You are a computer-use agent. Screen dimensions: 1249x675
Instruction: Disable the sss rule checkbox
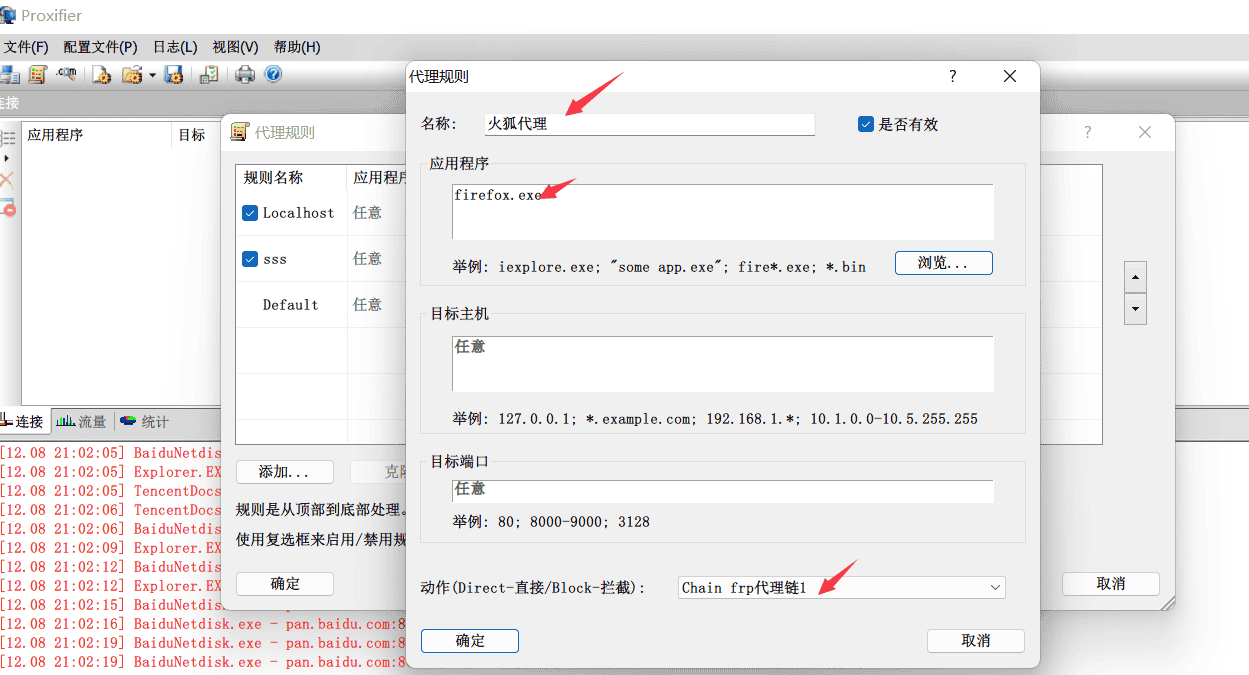click(250, 259)
